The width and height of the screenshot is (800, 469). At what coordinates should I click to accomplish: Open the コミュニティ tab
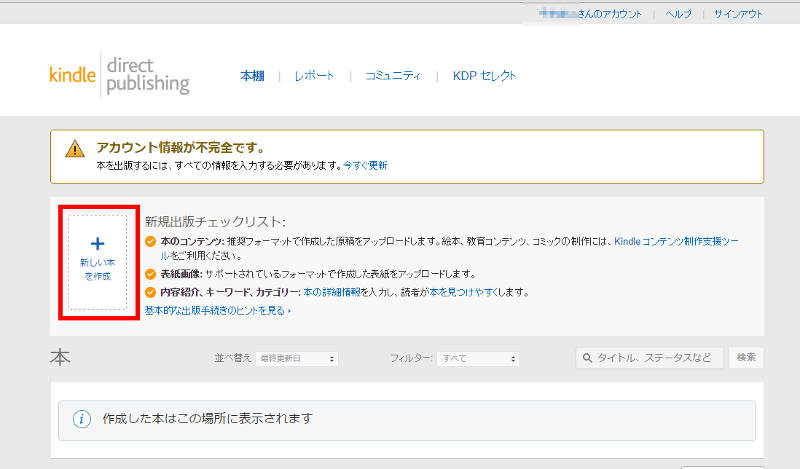click(x=393, y=76)
